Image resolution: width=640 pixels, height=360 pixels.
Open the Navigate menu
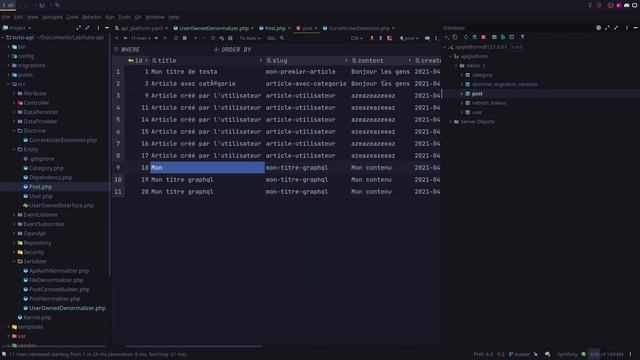[52, 17]
